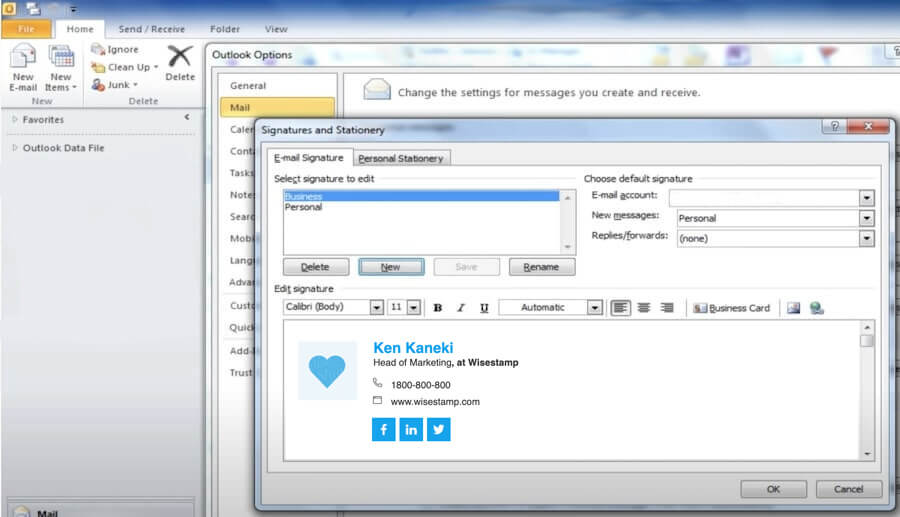Align signature text right
Image resolution: width=900 pixels, height=517 pixels.
(666, 308)
